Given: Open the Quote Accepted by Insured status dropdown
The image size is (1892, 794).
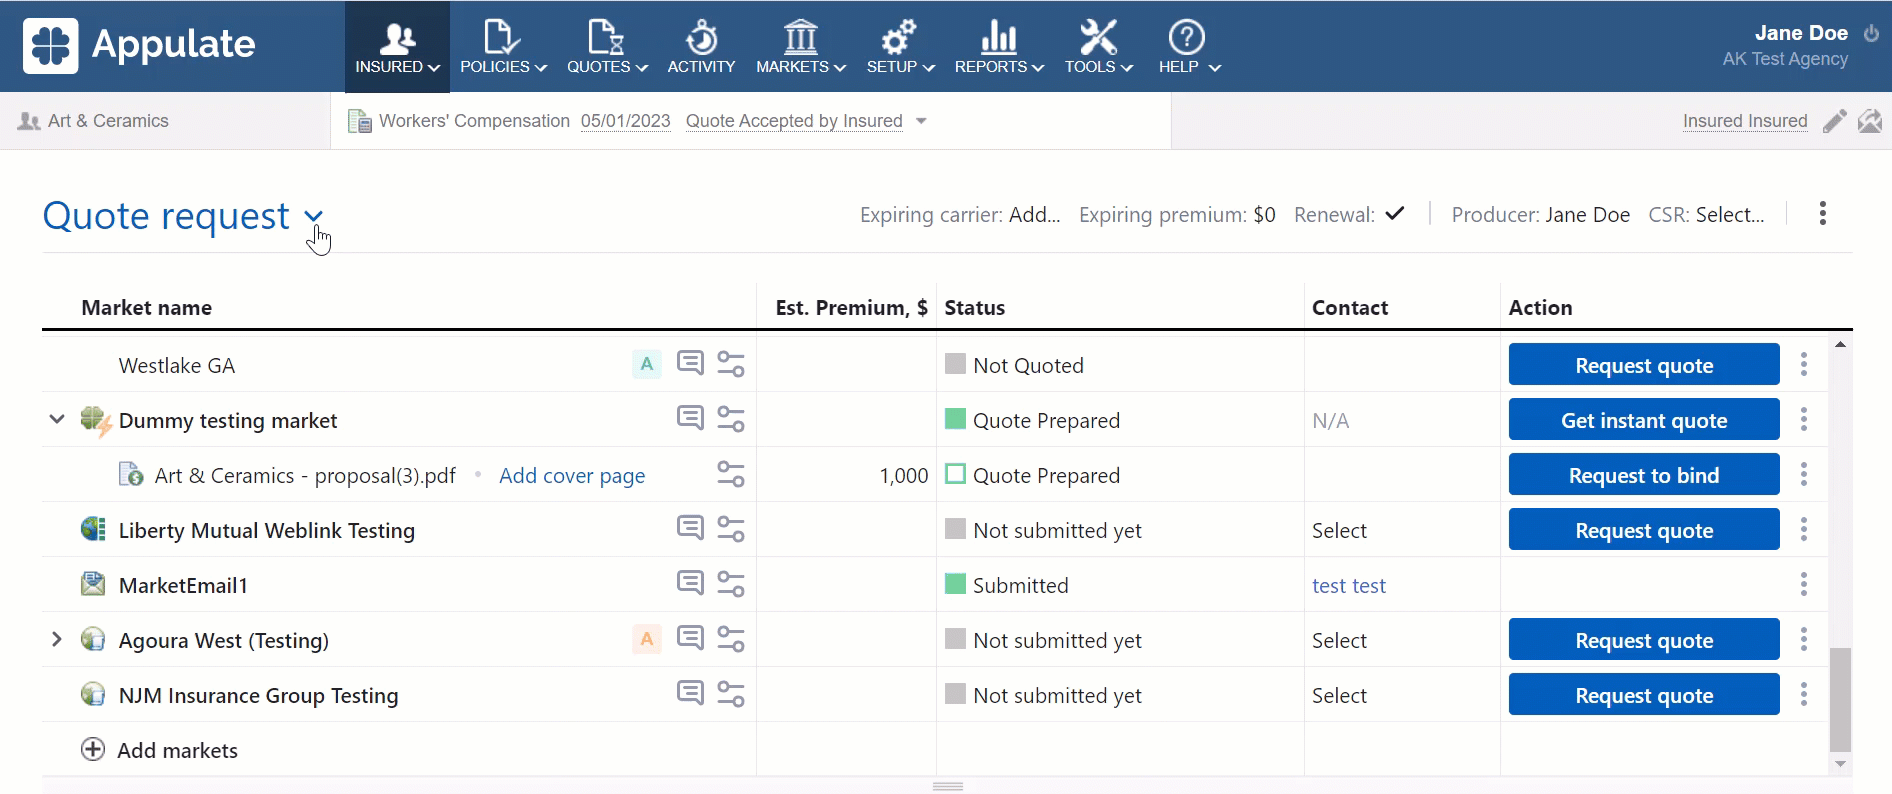Looking at the screenshot, I should pos(806,121).
